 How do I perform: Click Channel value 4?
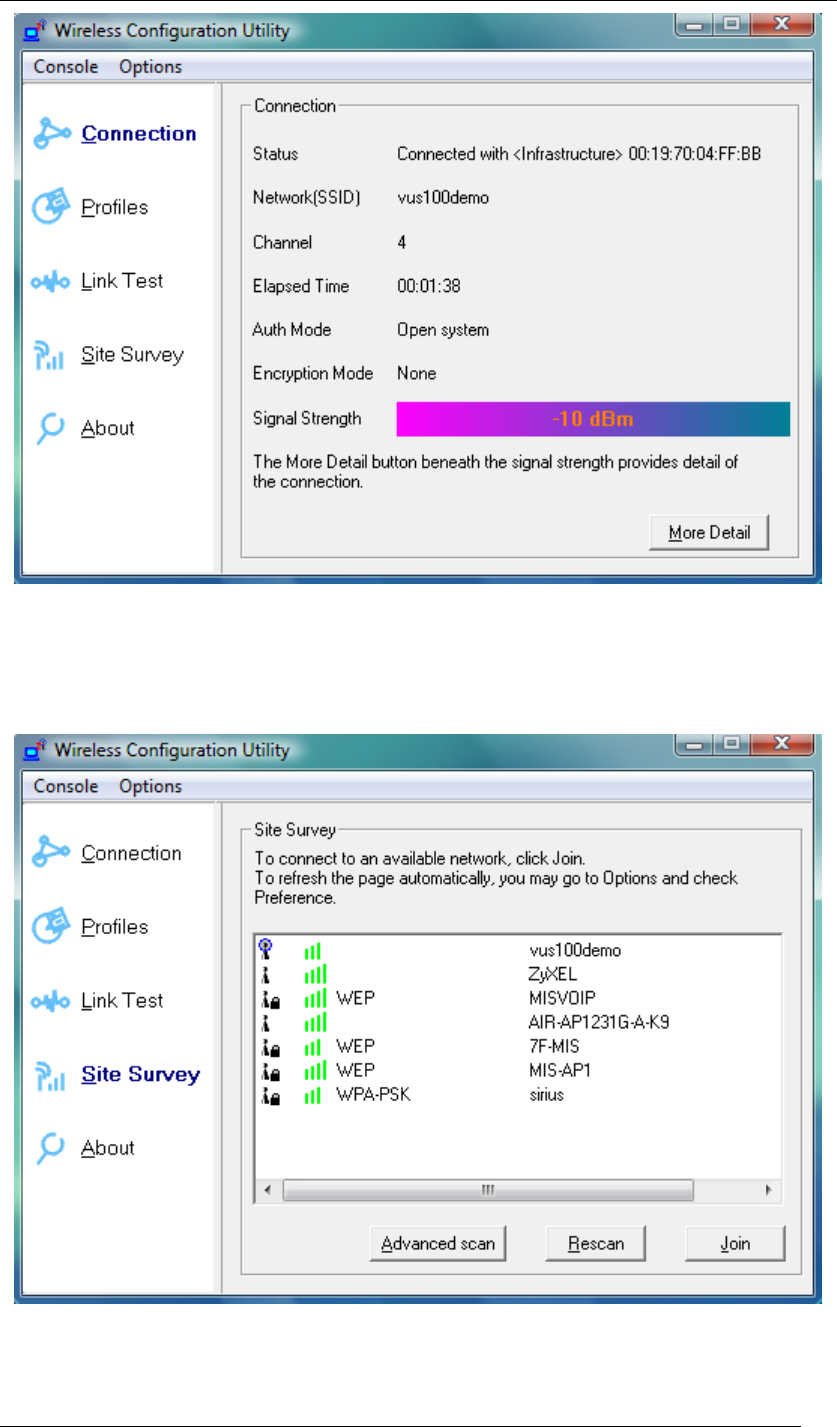point(402,243)
